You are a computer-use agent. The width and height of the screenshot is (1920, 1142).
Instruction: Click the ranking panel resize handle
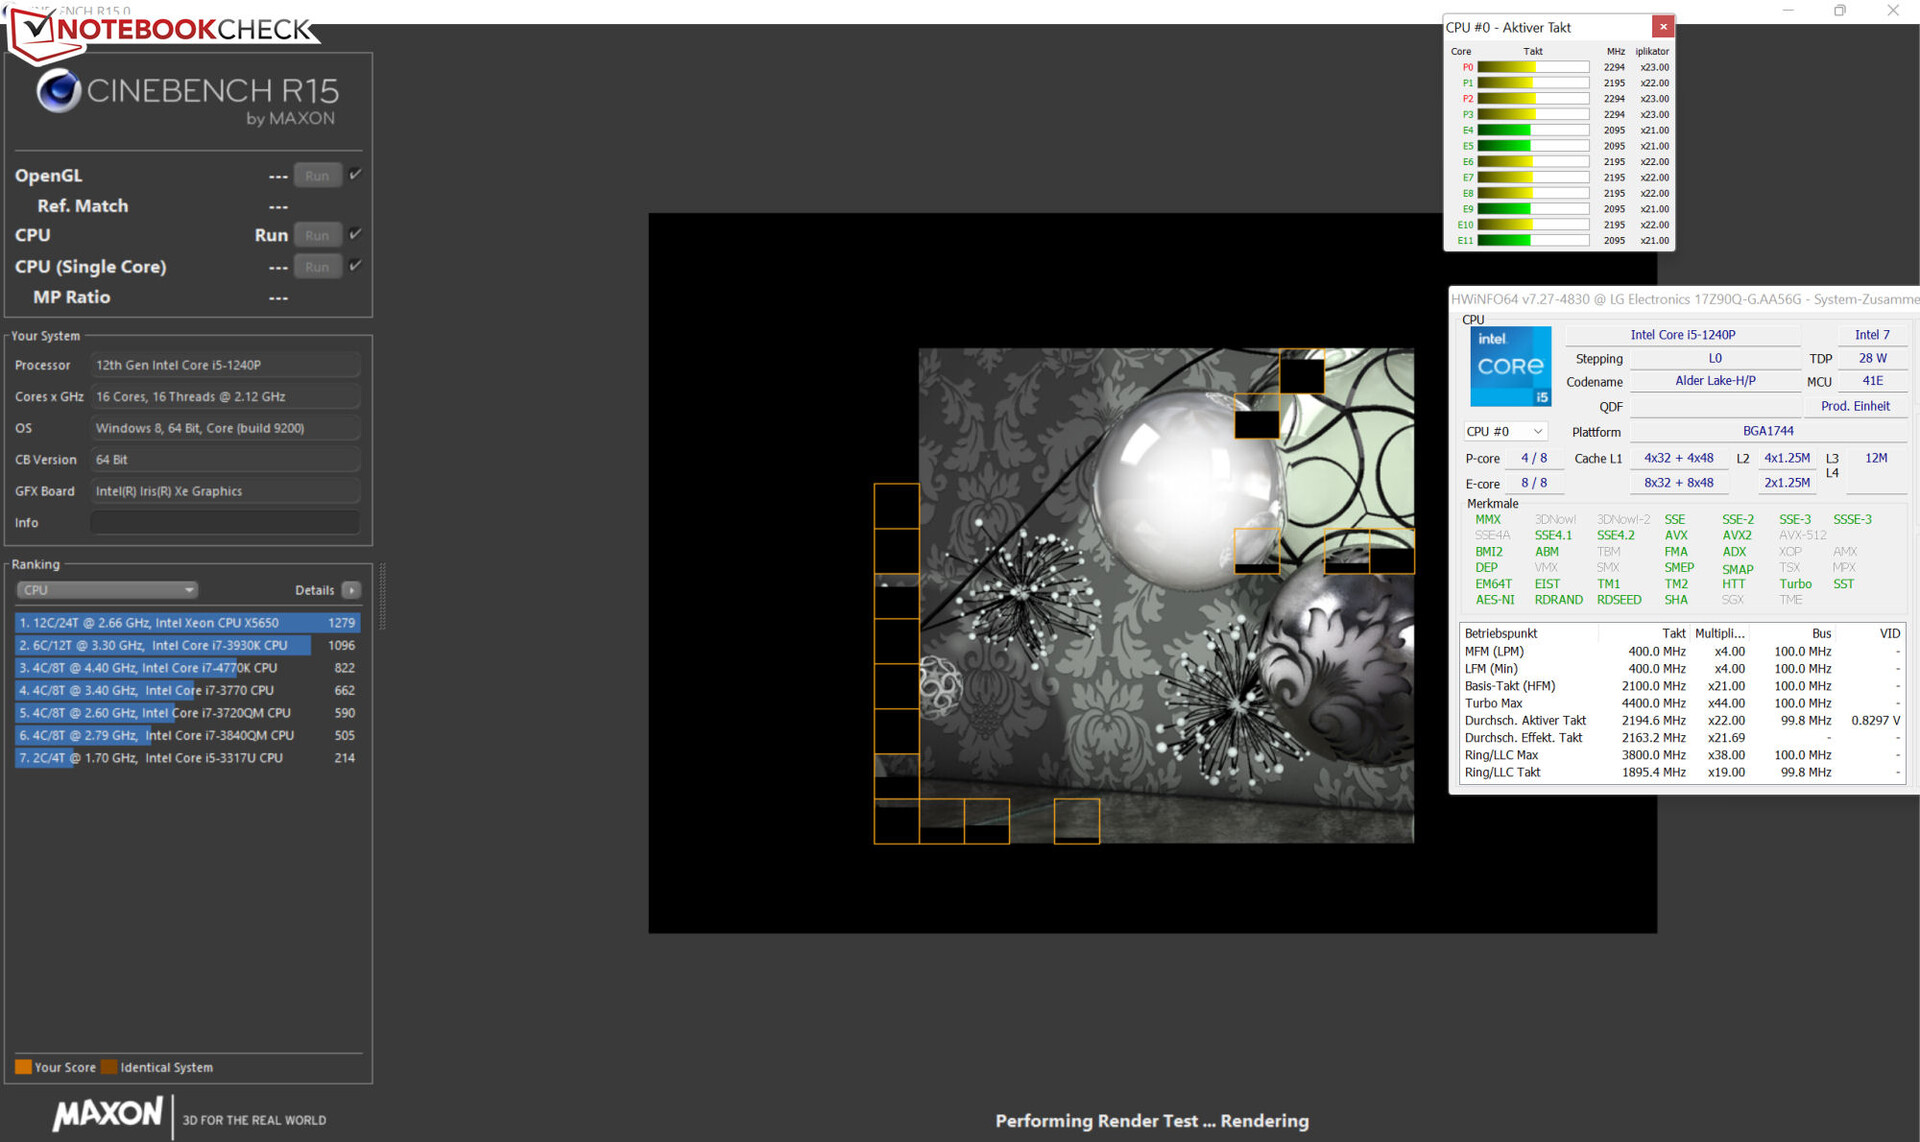coord(382,597)
